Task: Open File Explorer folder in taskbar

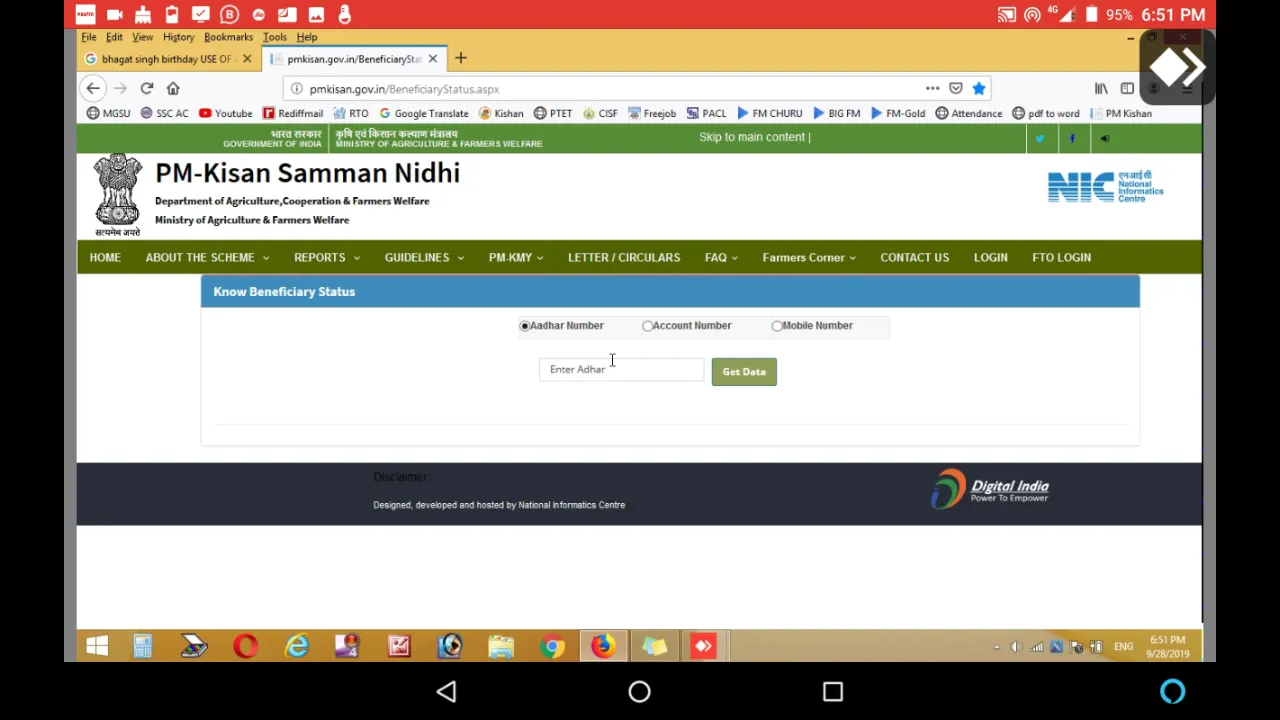Action: [x=501, y=647]
